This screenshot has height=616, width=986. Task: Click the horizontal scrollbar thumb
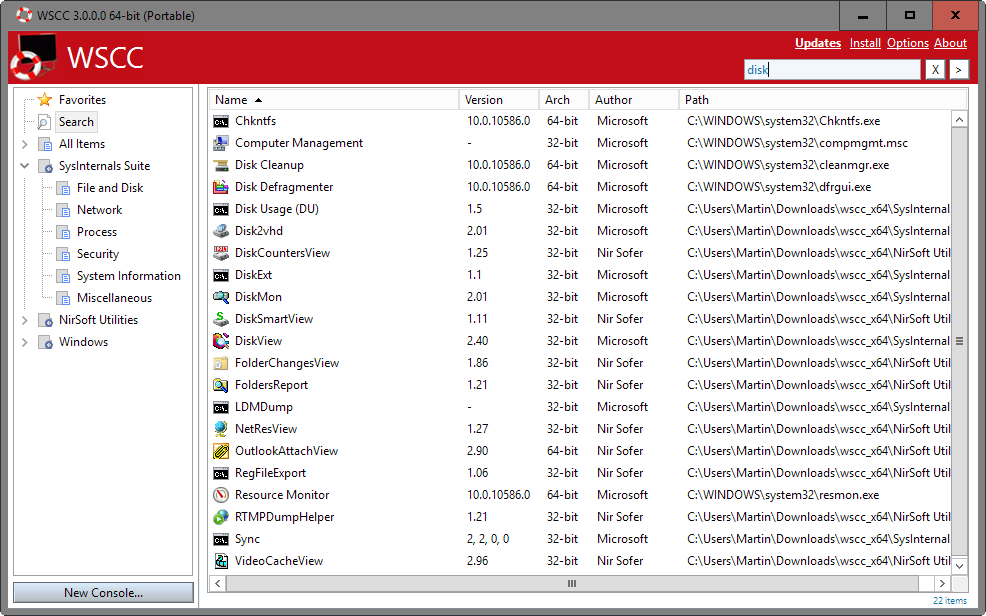tap(572, 583)
